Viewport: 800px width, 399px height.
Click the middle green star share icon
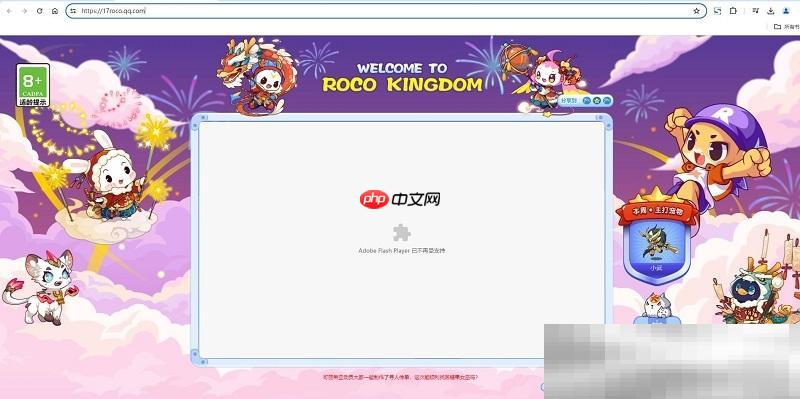[x=596, y=101]
